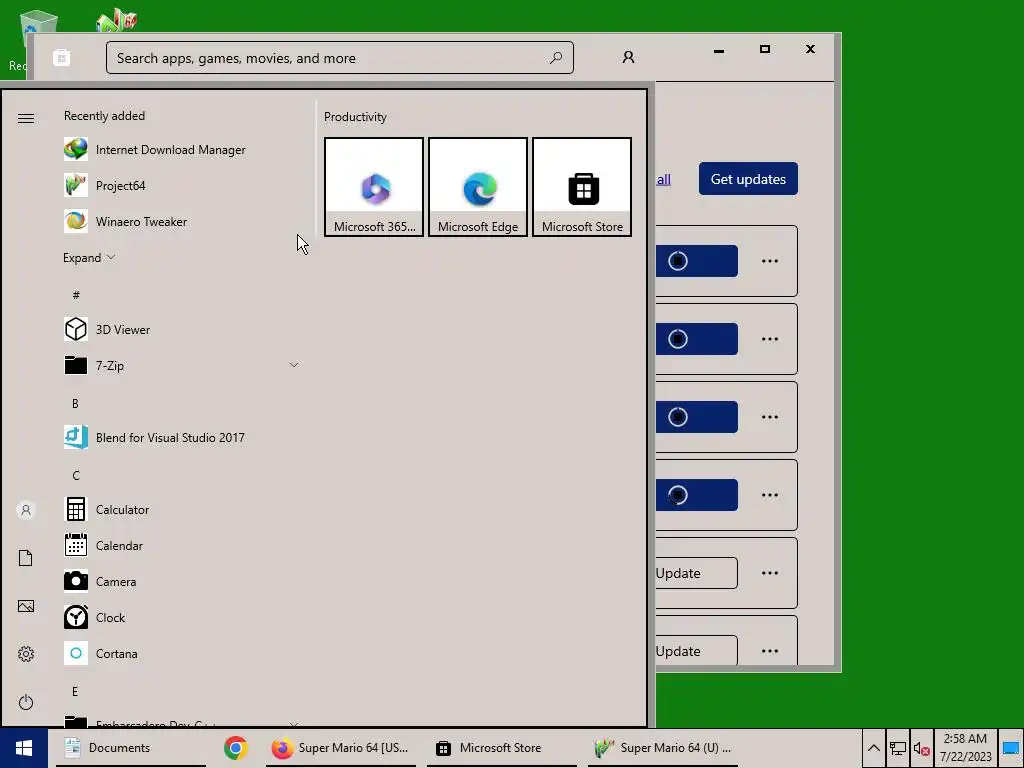Open the Clock app
Viewport: 1024px width, 768px height.
click(183, 617)
